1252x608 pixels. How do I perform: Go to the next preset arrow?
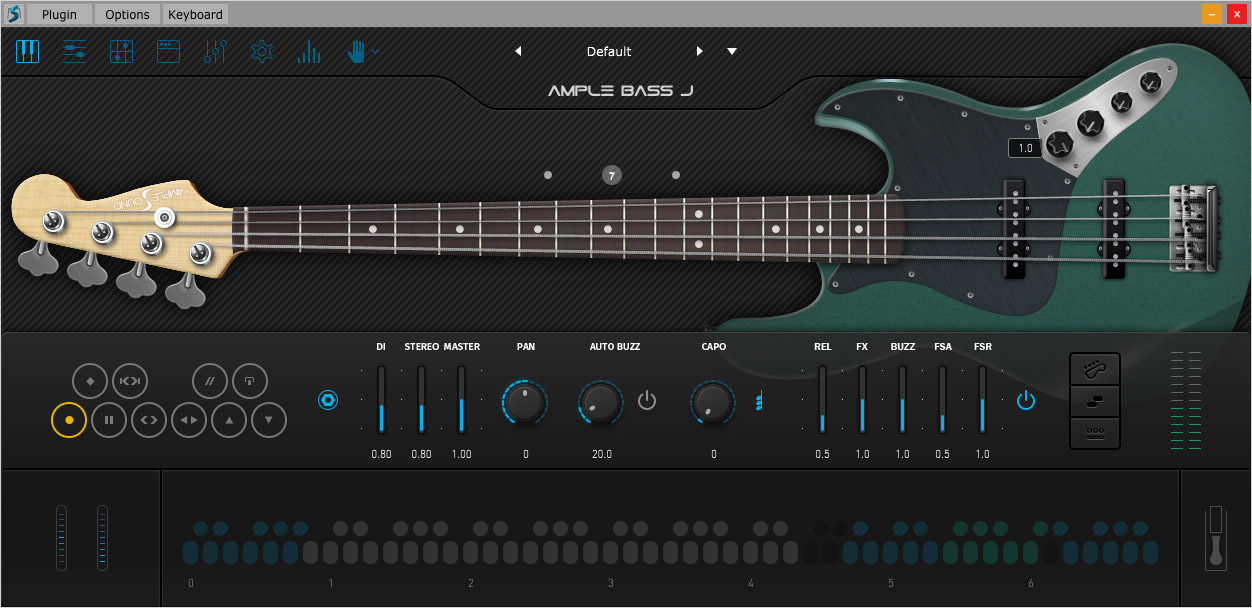[699, 51]
